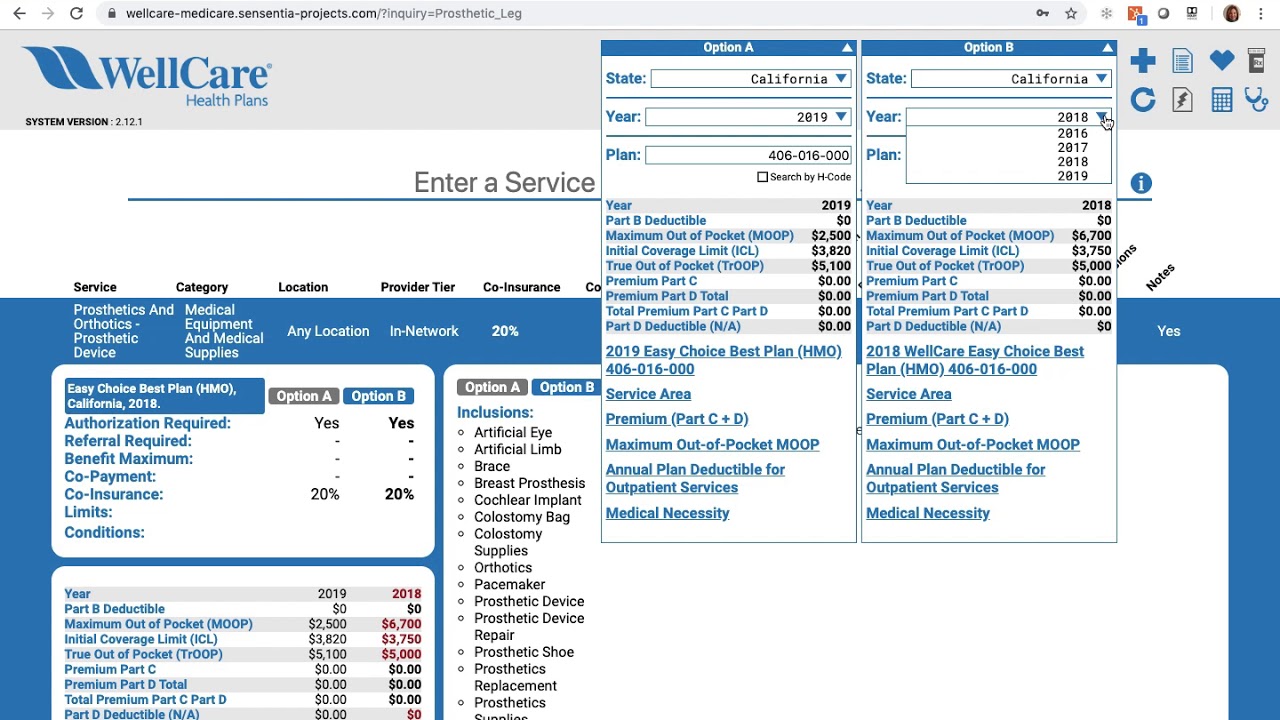Click the stethoscope icon

pyautogui.click(x=1257, y=99)
